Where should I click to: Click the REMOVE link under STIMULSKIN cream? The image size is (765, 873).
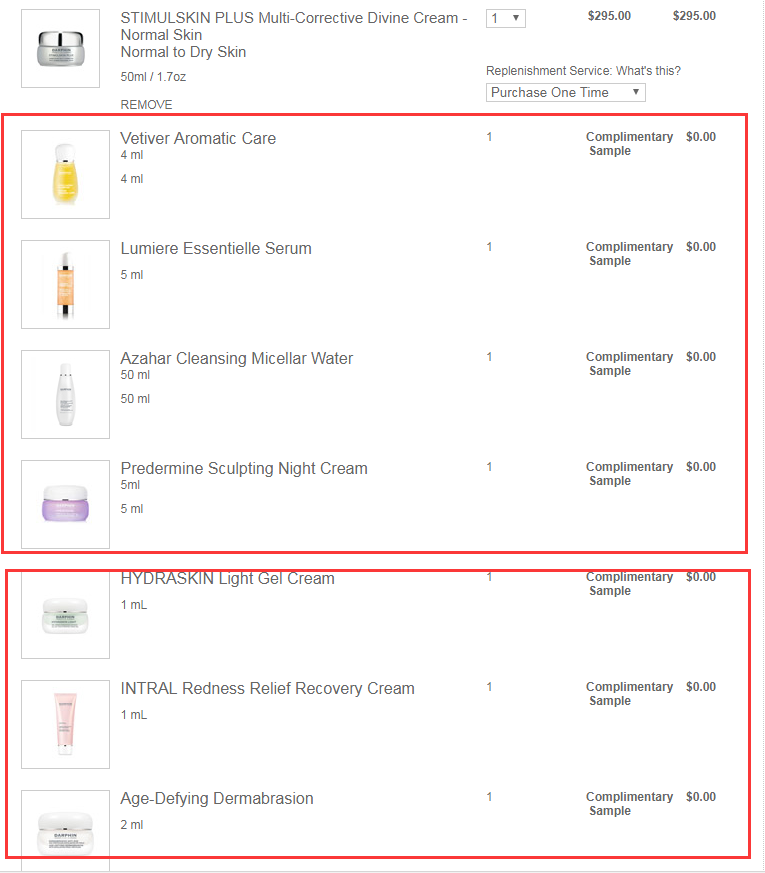click(x=146, y=105)
